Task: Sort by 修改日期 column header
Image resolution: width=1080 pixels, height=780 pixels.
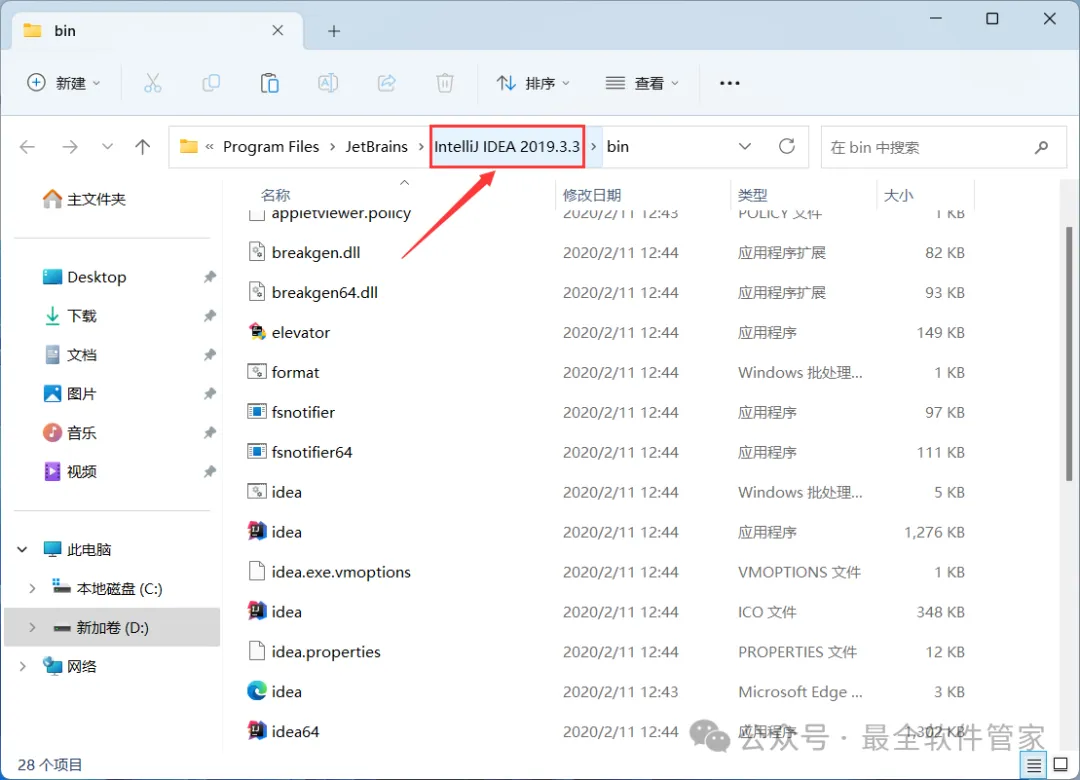Action: click(592, 195)
